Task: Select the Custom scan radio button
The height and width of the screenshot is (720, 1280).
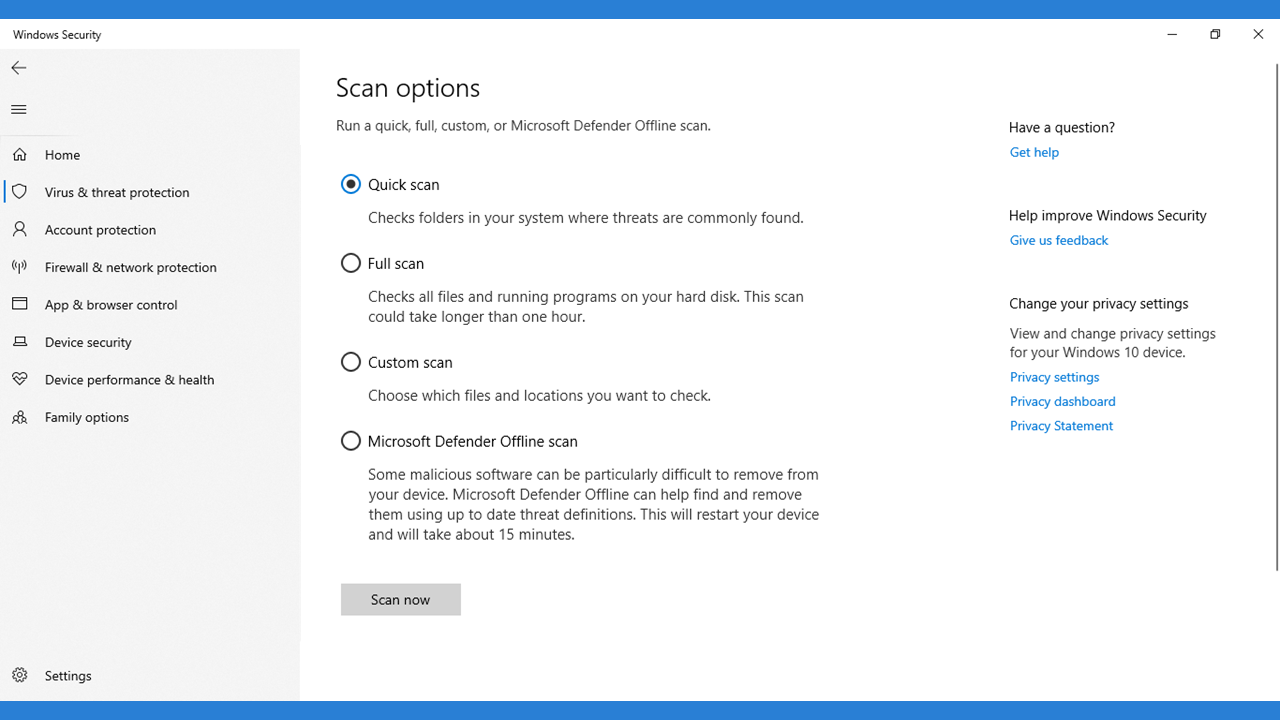Action: pos(350,362)
